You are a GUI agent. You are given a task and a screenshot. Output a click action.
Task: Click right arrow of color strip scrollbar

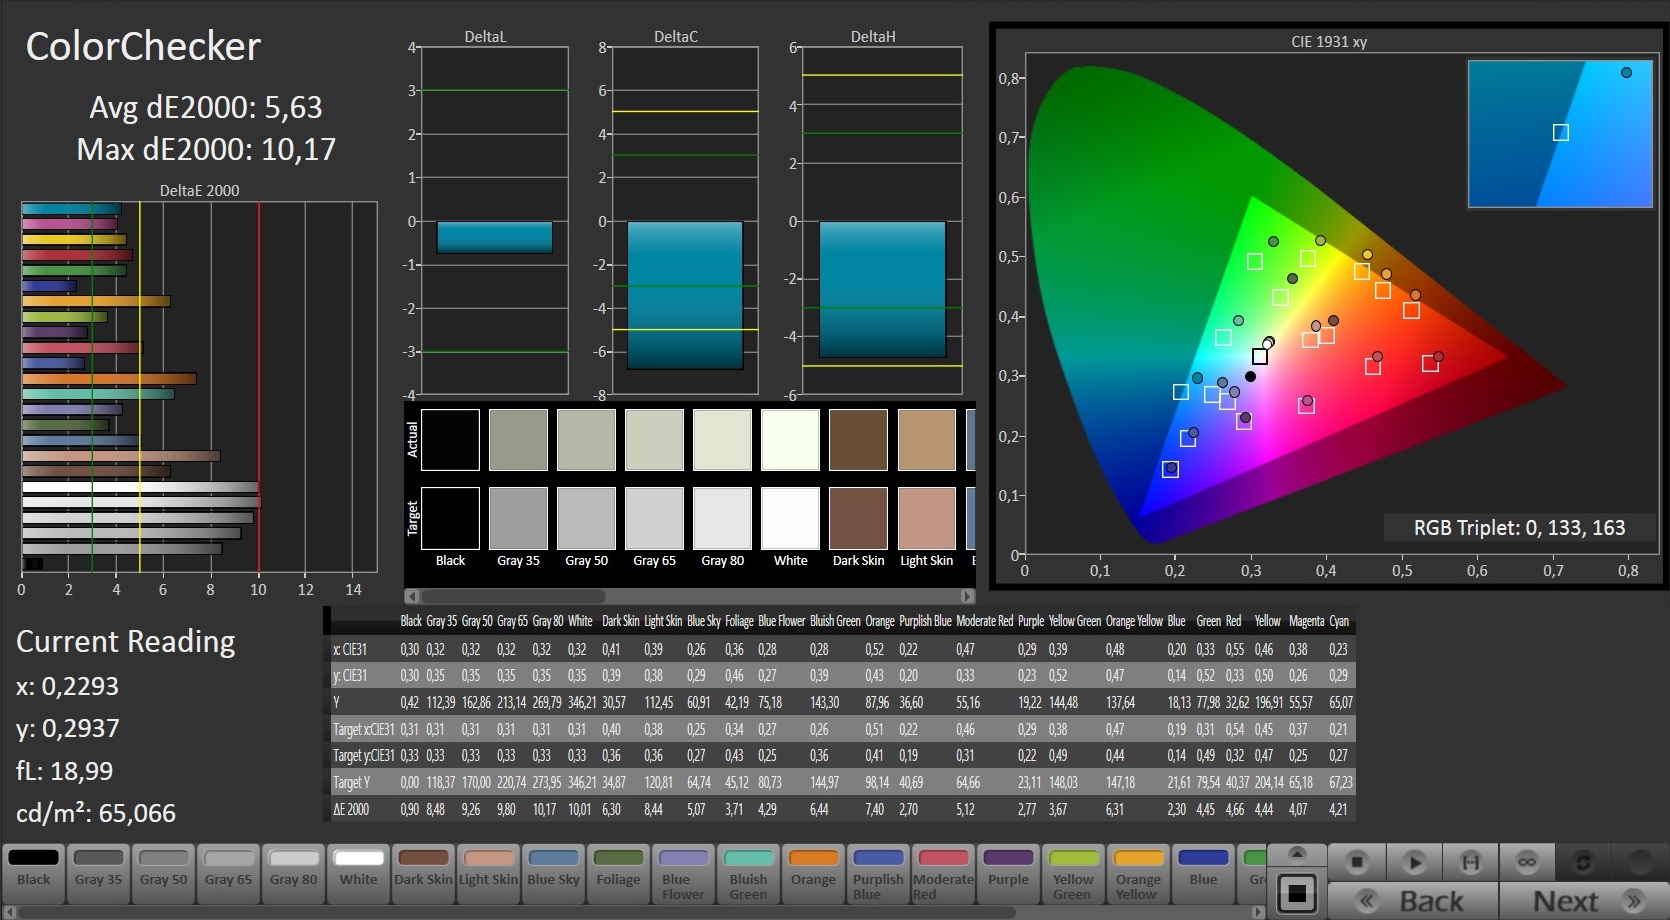point(1258,912)
